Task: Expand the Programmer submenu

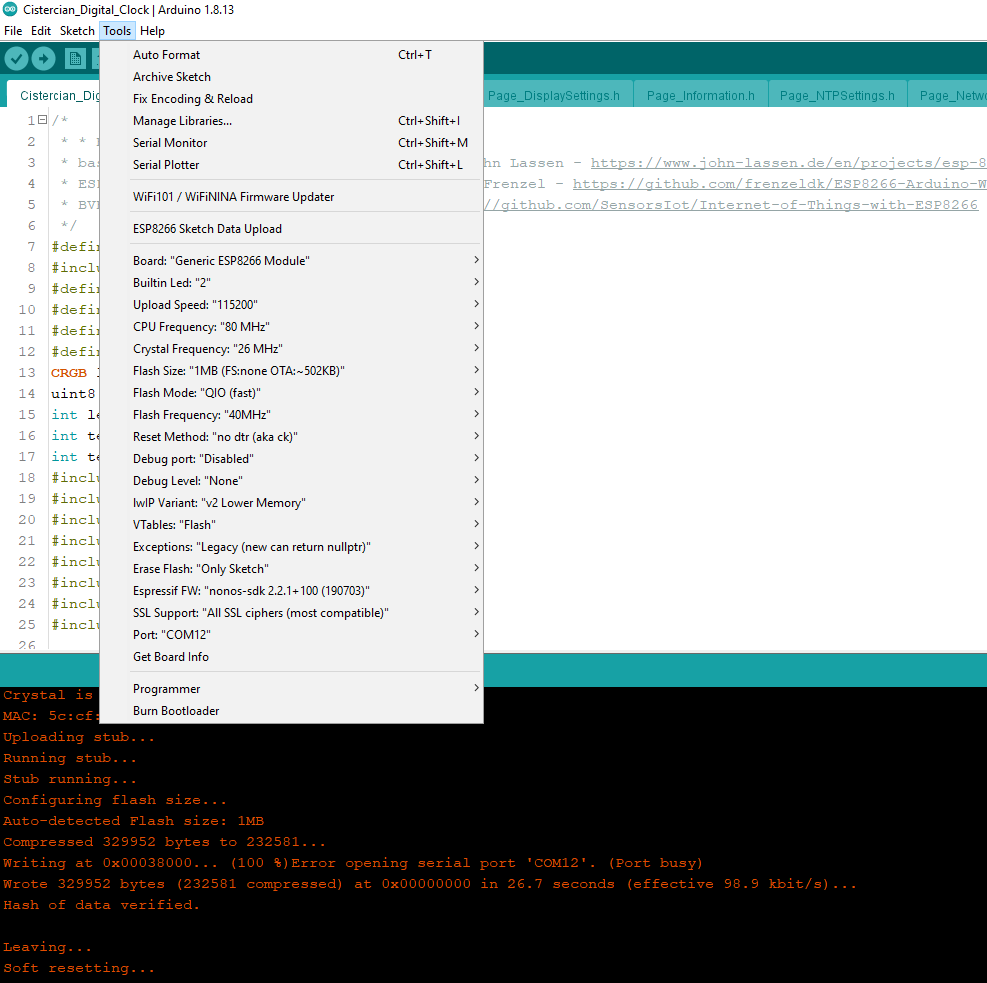Action: pos(291,689)
